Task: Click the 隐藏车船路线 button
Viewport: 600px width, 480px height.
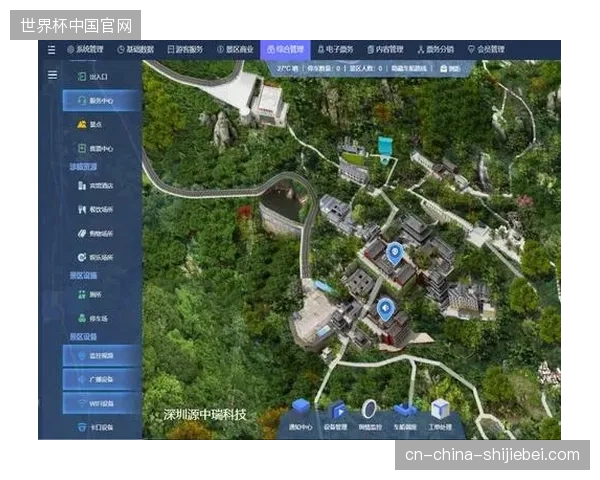Action: click(x=409, y=69)
